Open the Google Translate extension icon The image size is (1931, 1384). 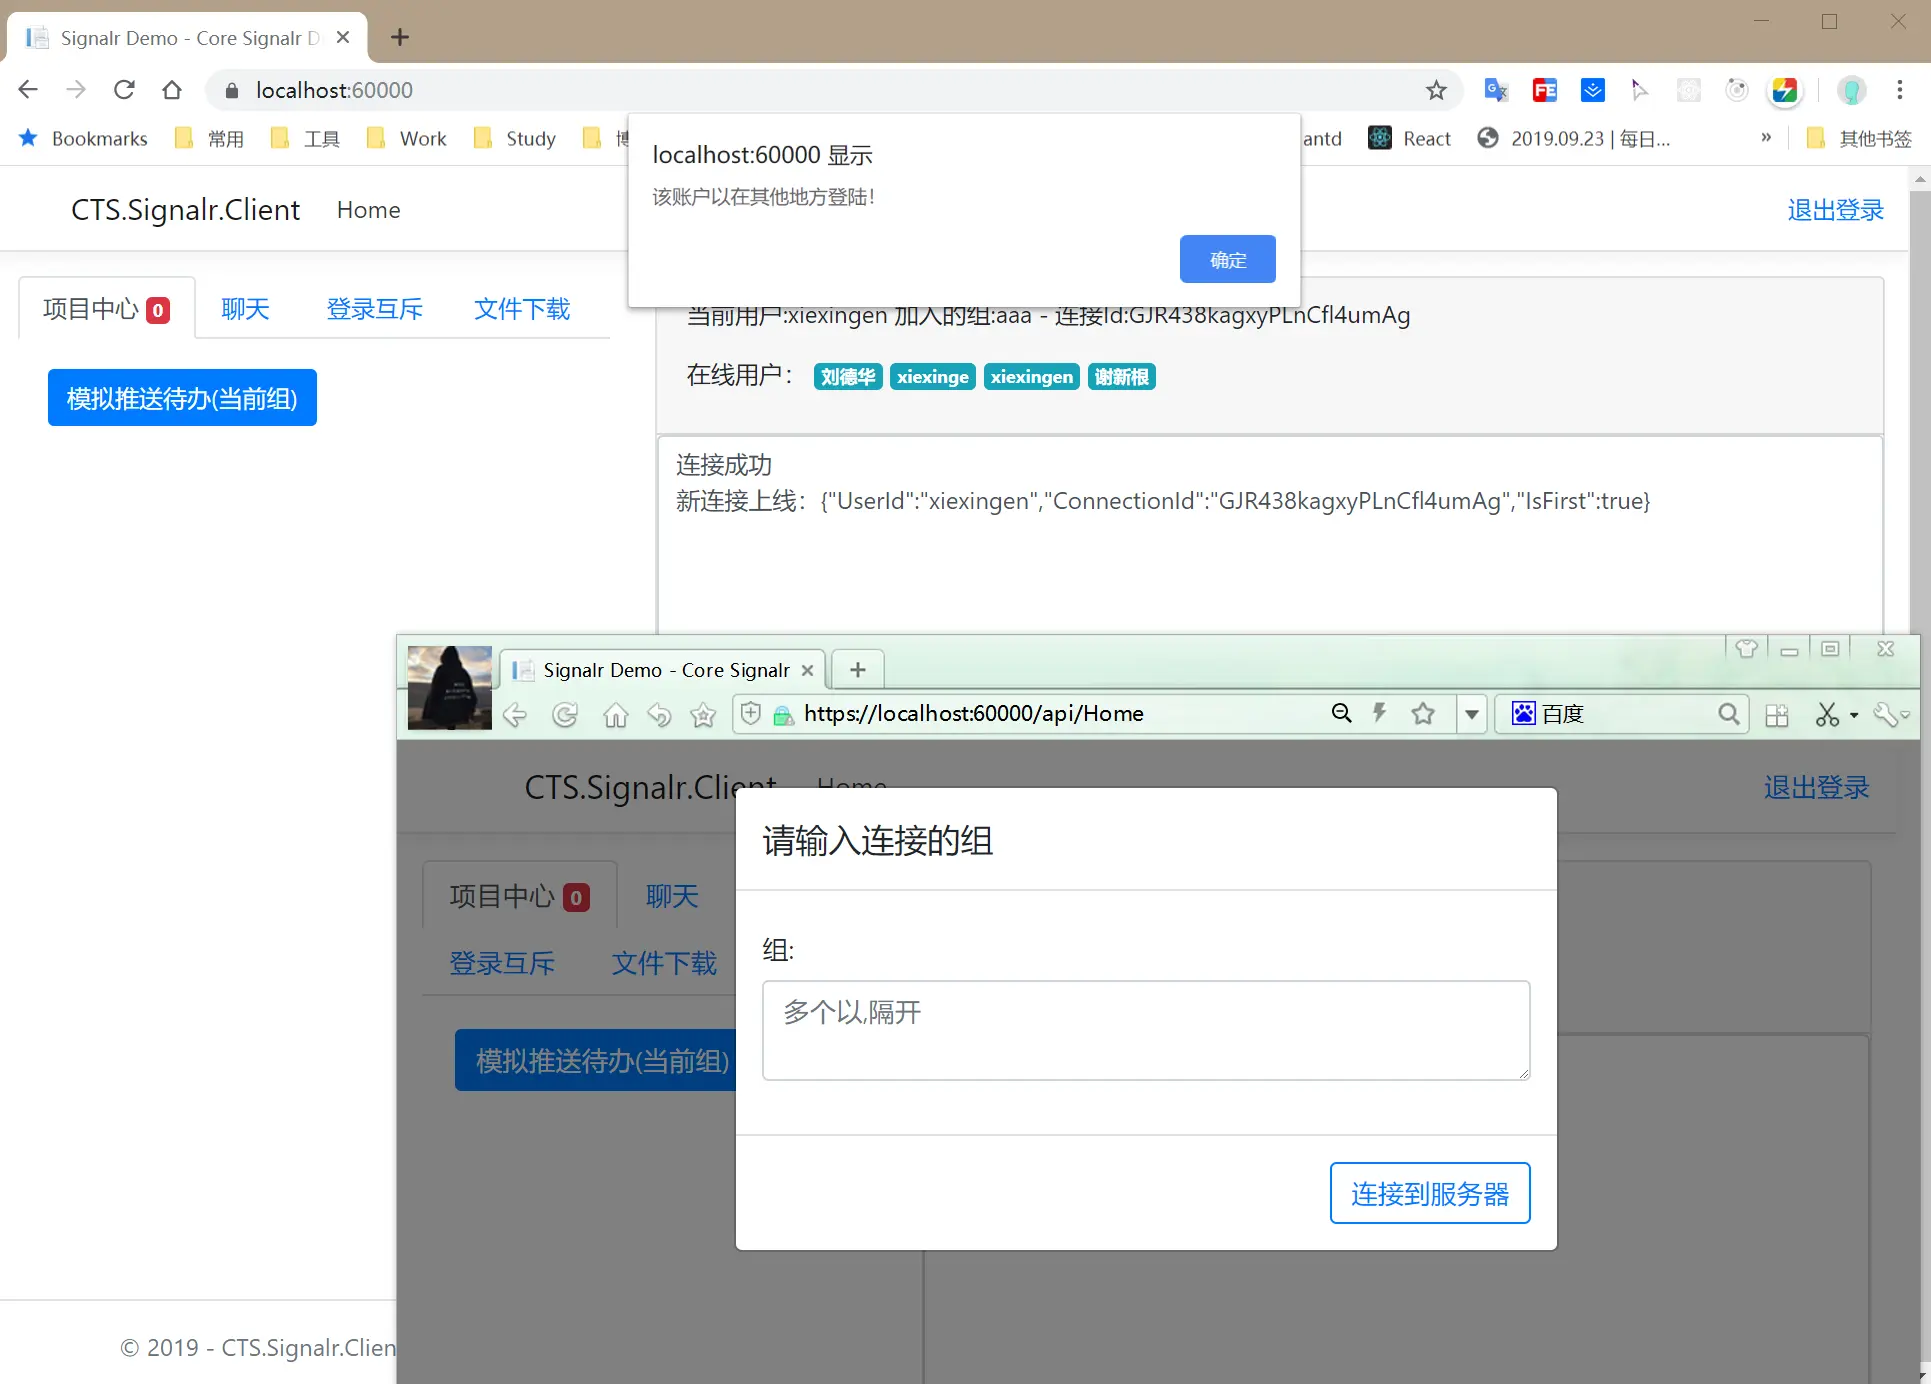[x=1495, y=91]
